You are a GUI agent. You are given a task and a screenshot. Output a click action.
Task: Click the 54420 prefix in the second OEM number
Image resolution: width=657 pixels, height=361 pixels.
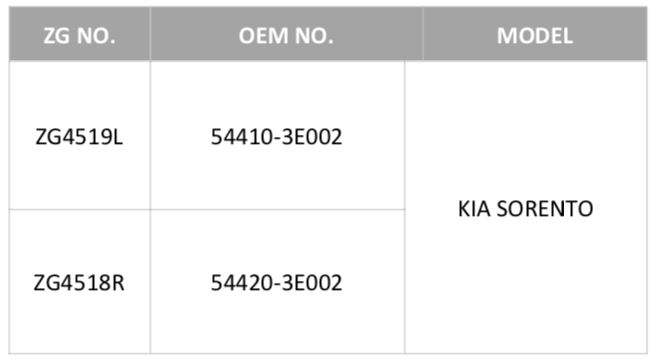(x=242, y=283)
